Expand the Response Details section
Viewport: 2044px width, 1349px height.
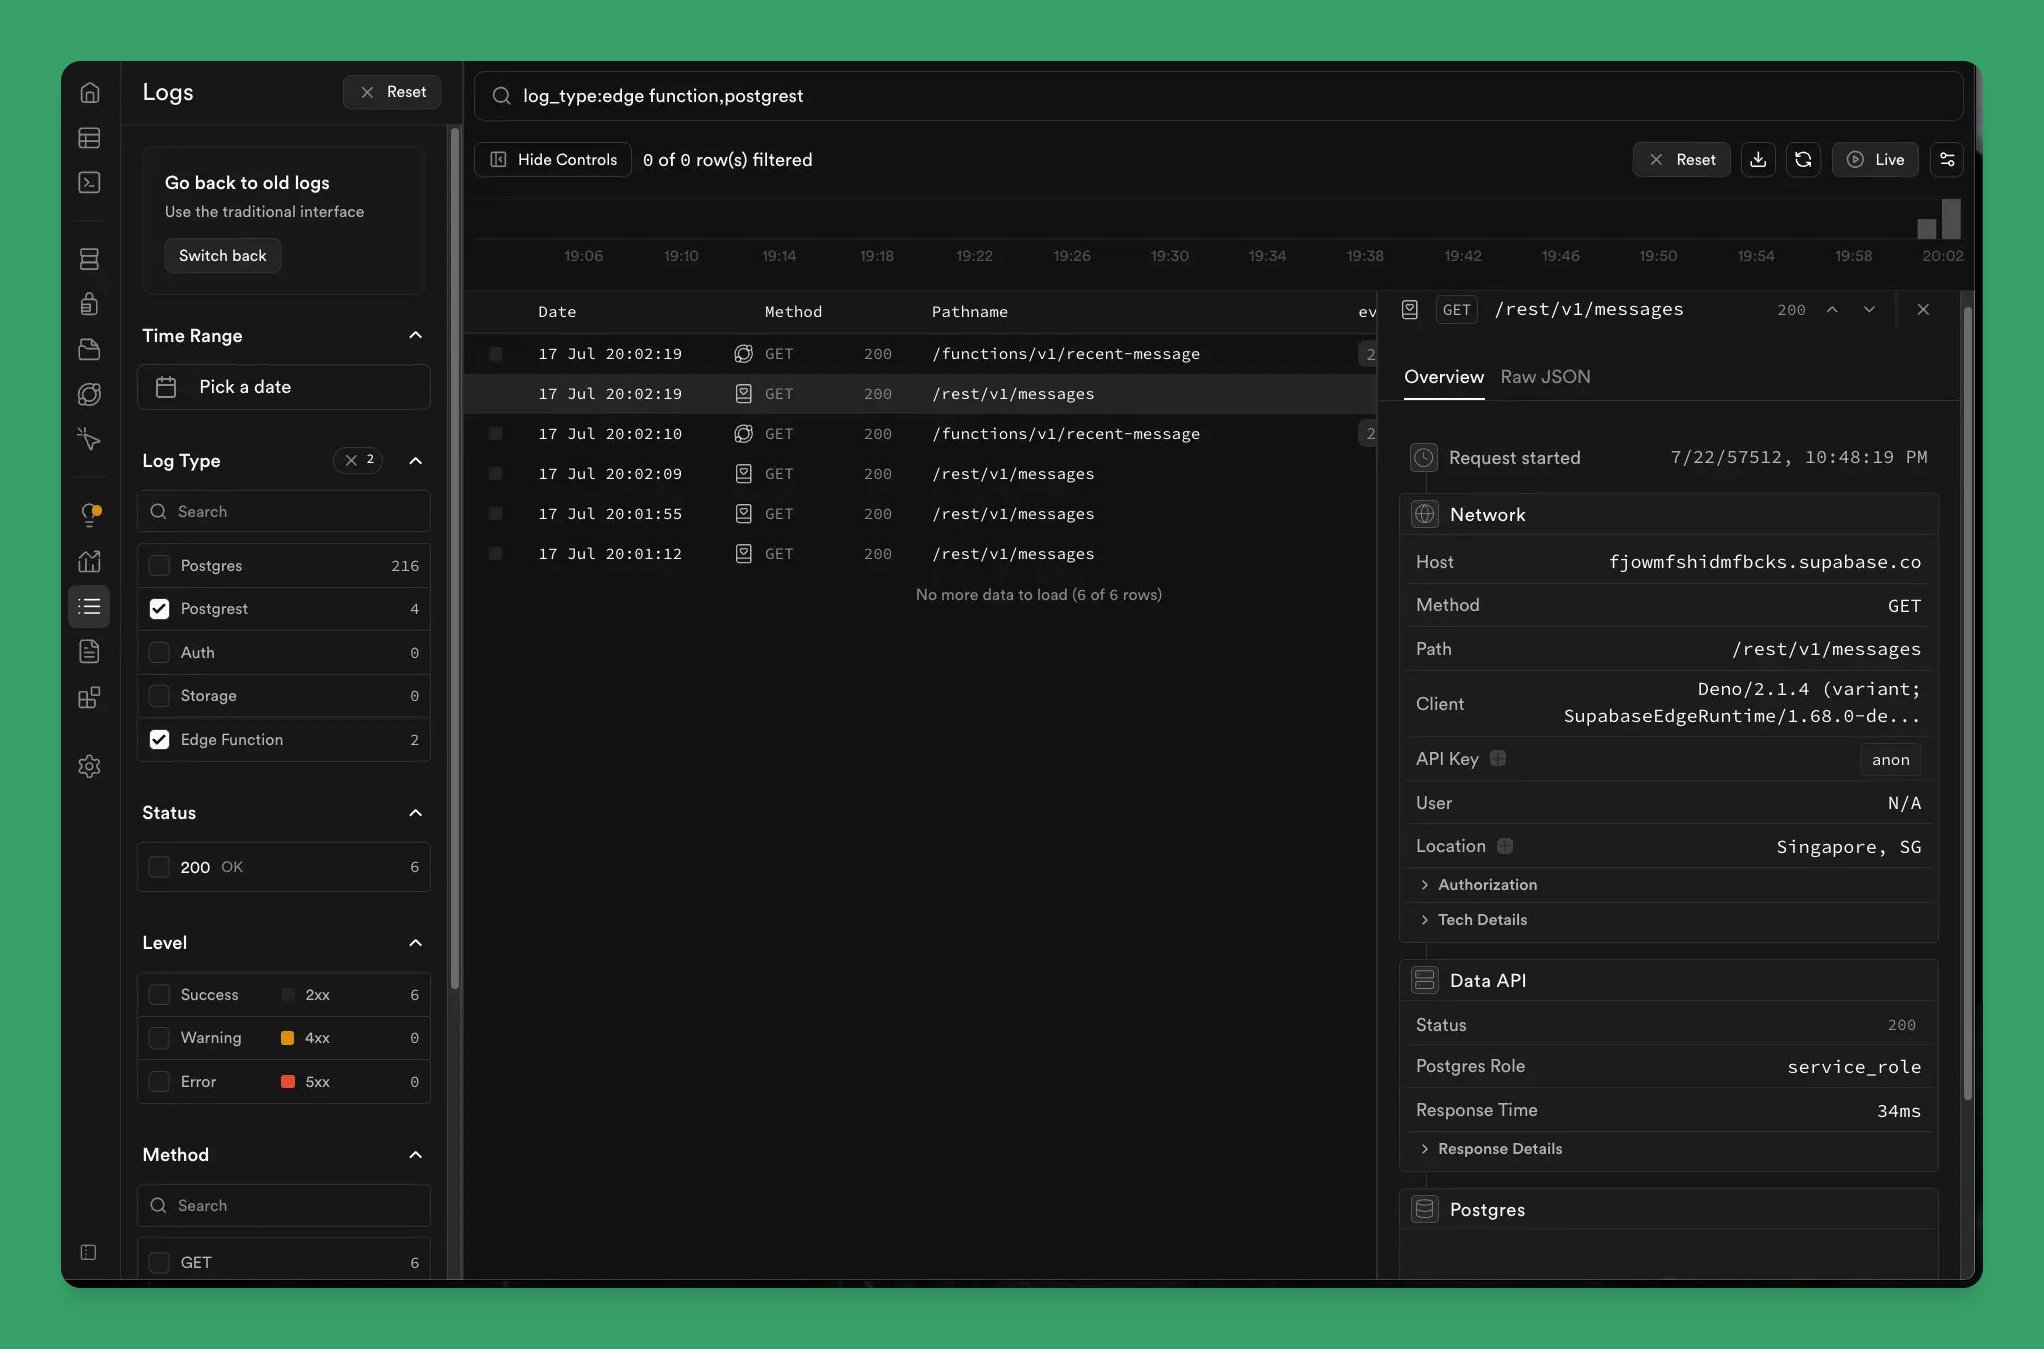1491,1149
